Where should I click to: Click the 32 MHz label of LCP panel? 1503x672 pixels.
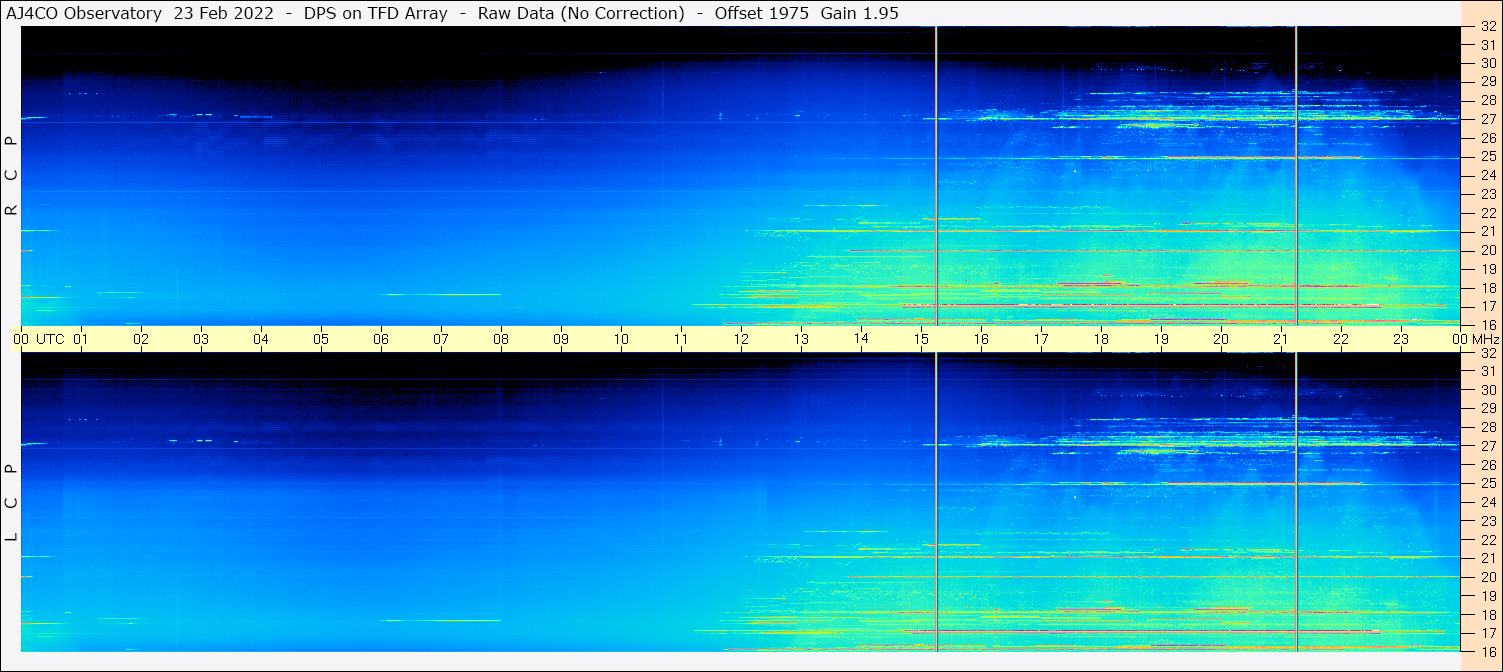[x=1488, y=353]
